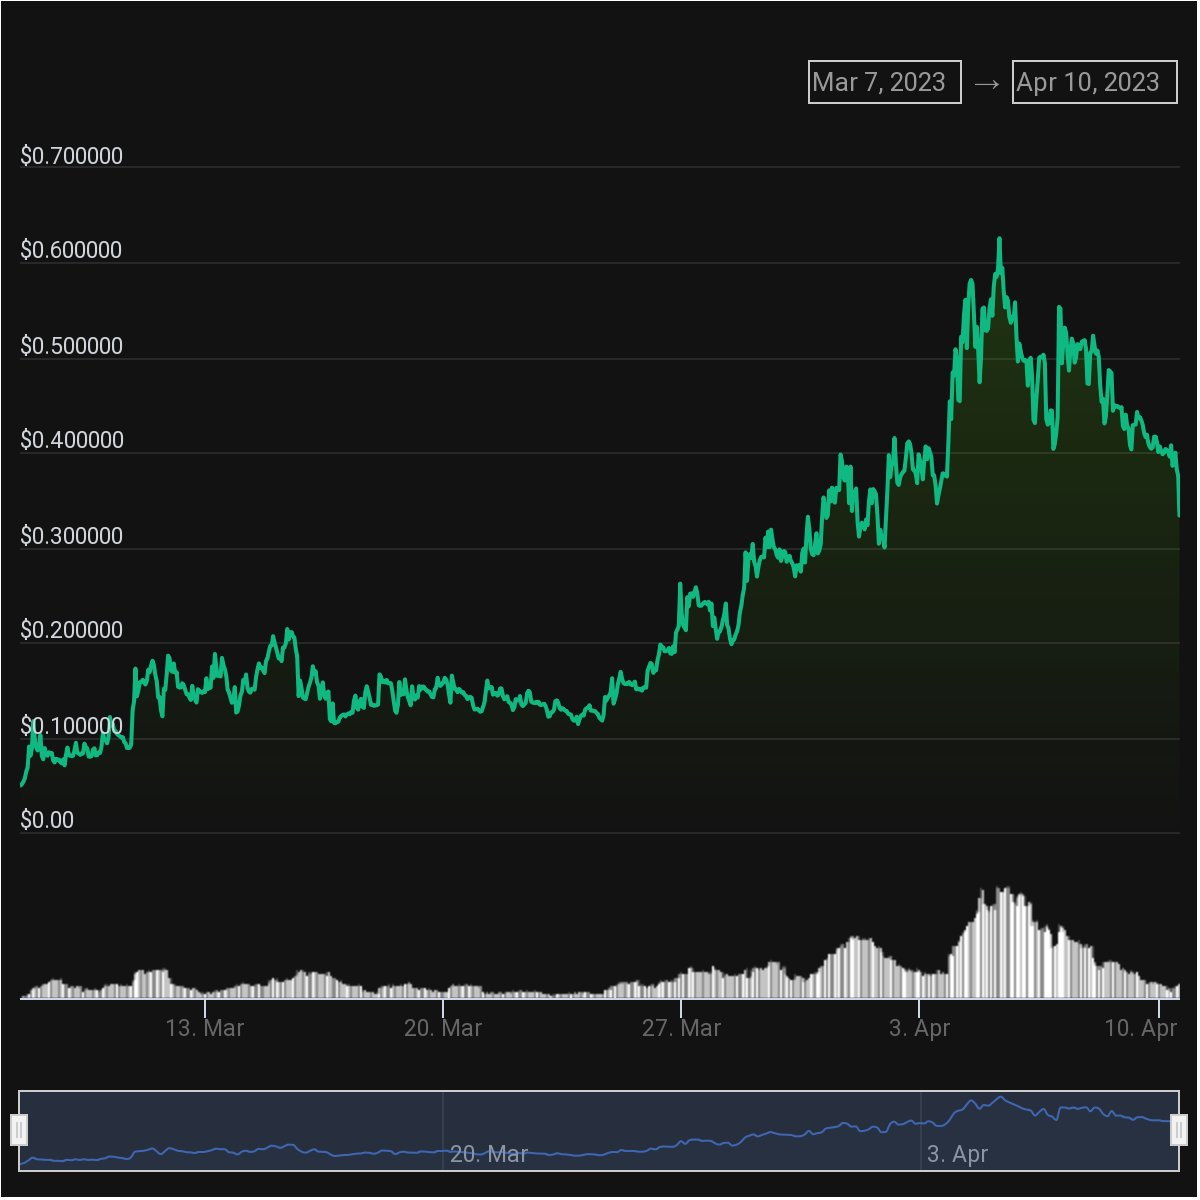Click the blue line's peak in the range navigator
This screenshot has height=1200, width=1200.
[x=1000, y=1098]
